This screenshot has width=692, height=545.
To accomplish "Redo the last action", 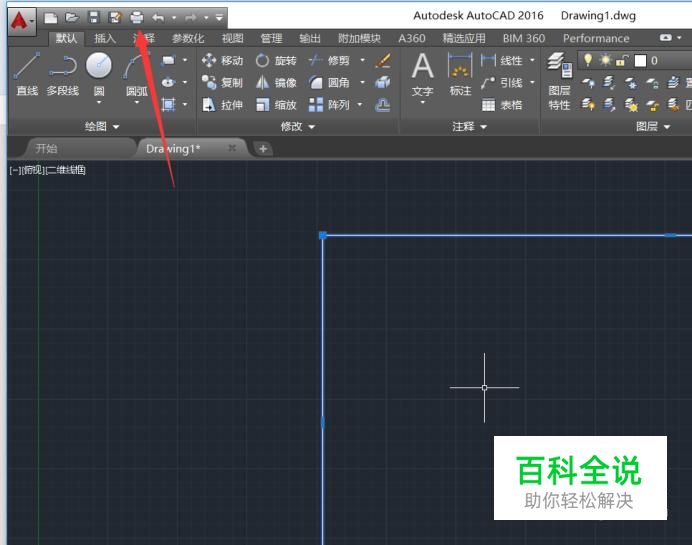I will click(191, 18).
